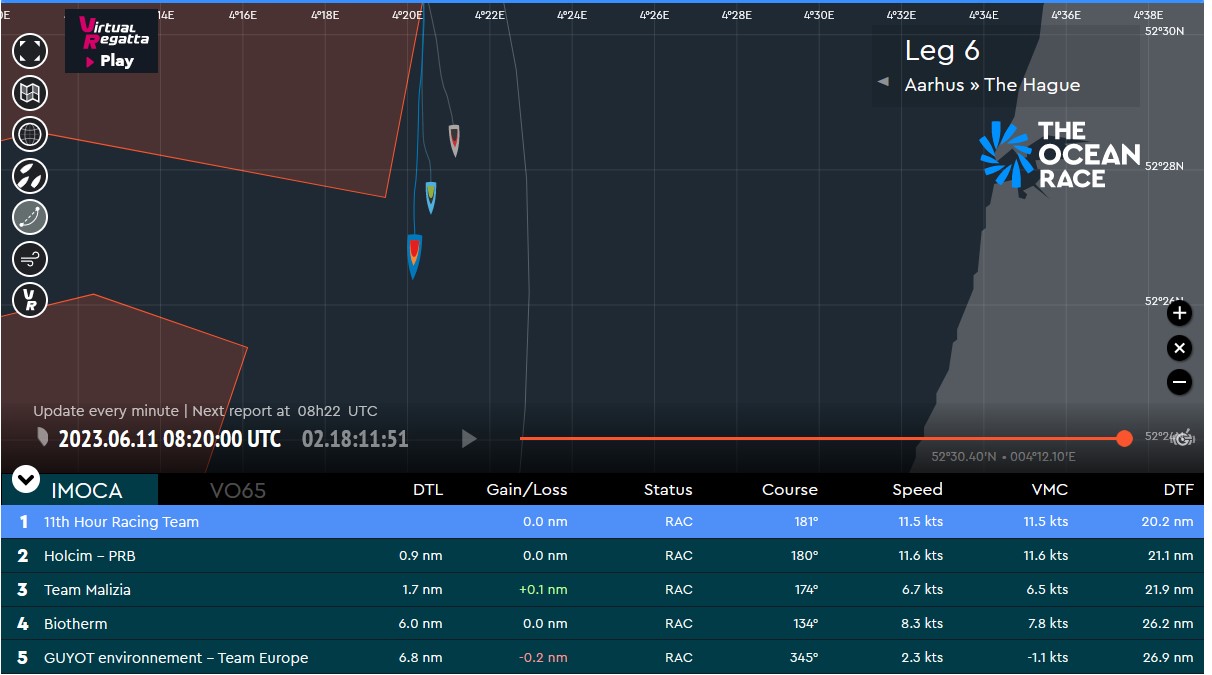Click the boats fleet icon
The width and height of the screenshot is (1212, 675).
[x=30, y=176]
